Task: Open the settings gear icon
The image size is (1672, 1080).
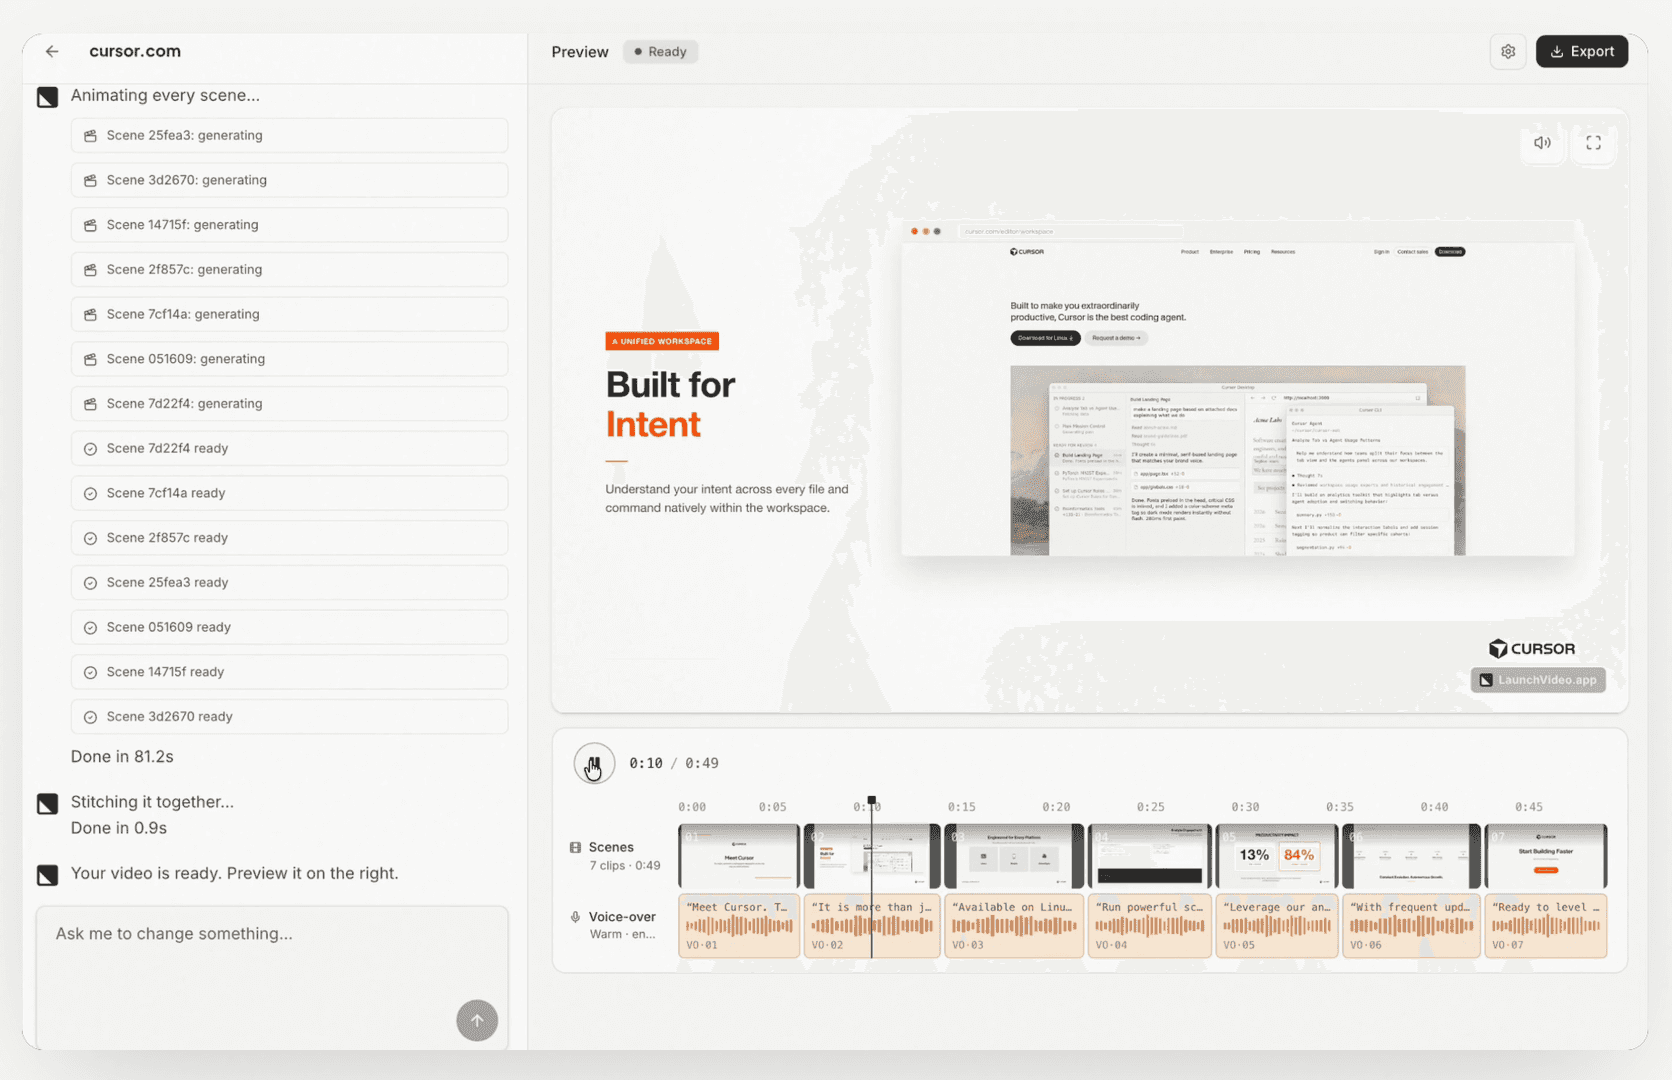Action: pos(1508,51)
